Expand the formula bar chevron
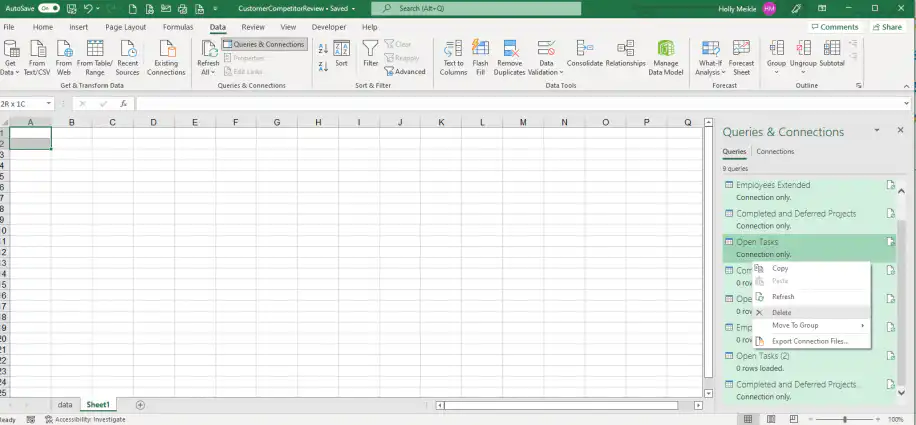This screenshot has width=916, height=425. (x=906, y=104)
